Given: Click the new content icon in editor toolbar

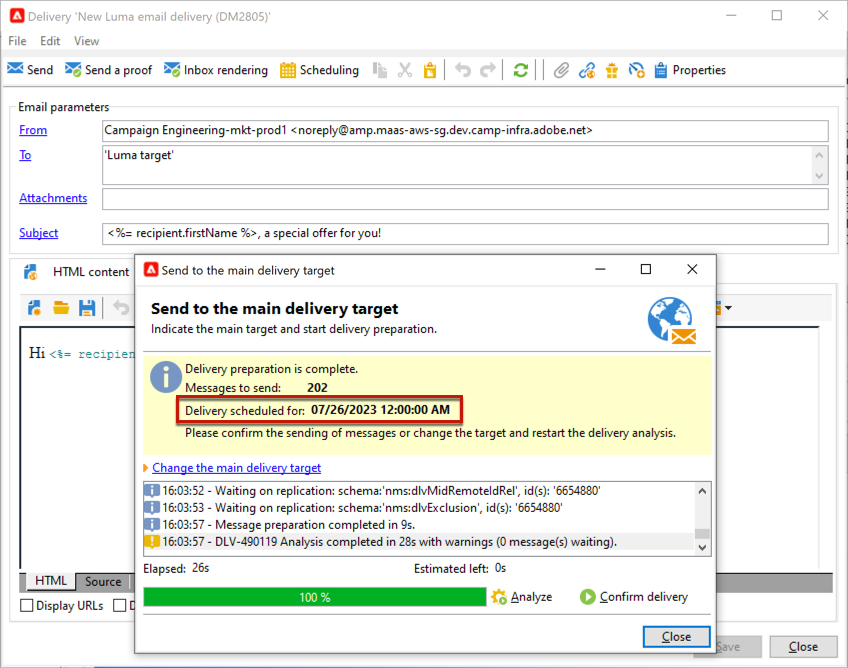Looking at the screenshot, I should click(34, 308).
